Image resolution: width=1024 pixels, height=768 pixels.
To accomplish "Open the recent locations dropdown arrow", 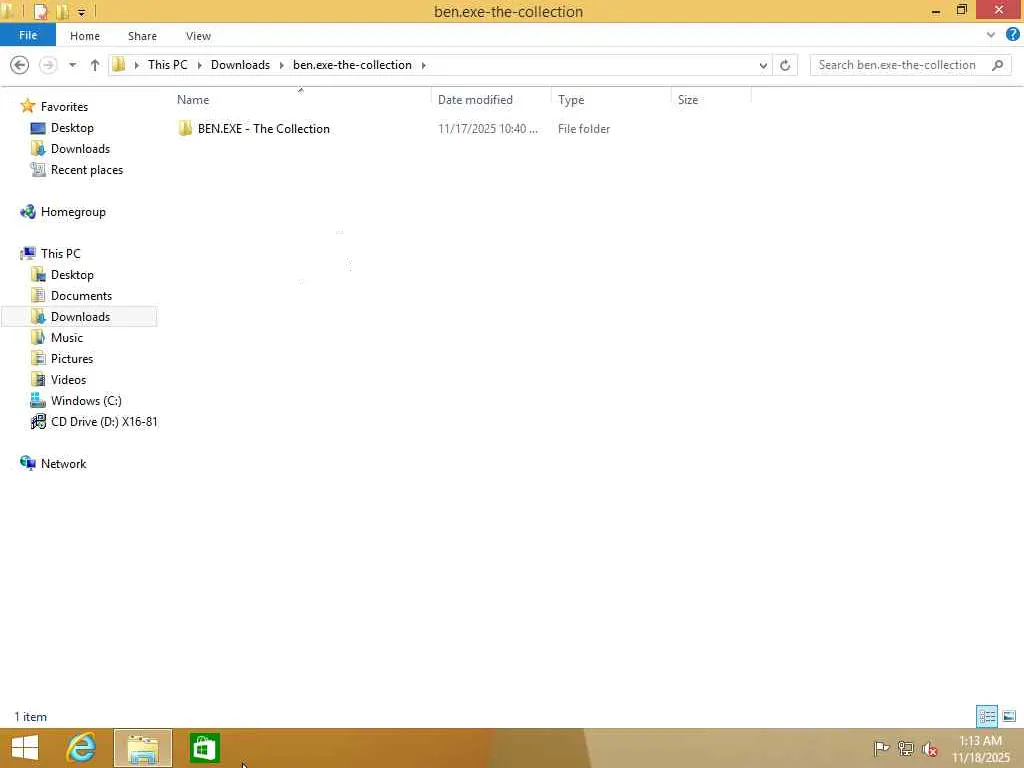I will pyautogui.click(x=72, y=65).
